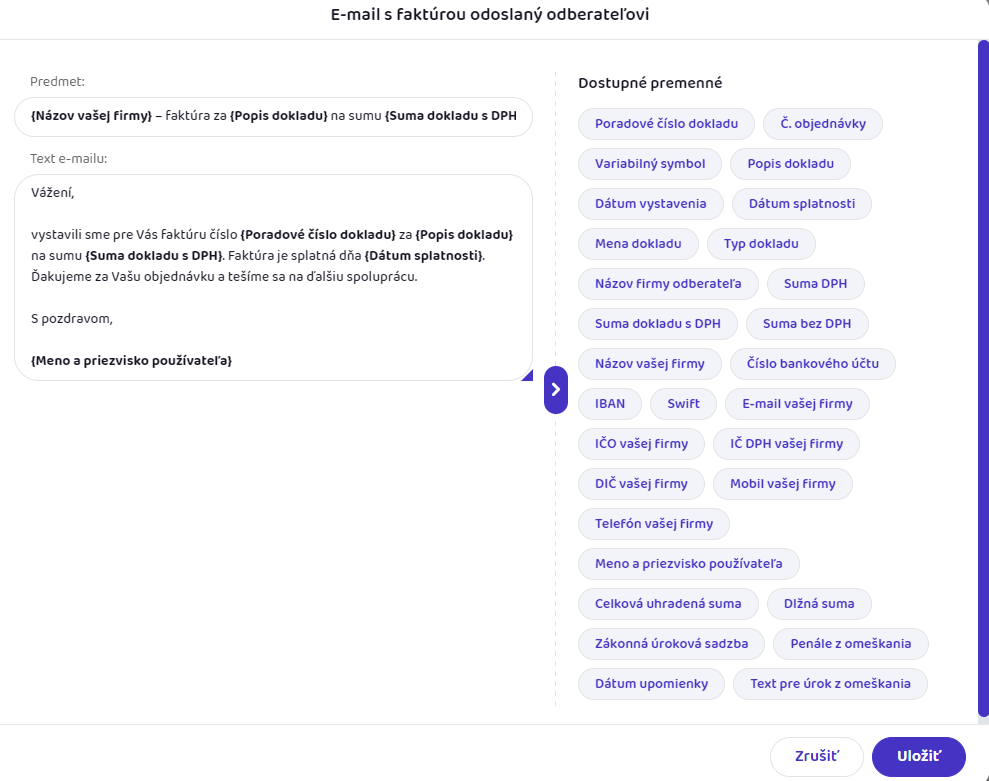Select the IBAN variable chip
This screenshot has height=781, width=989.
[x=610, y=404]
